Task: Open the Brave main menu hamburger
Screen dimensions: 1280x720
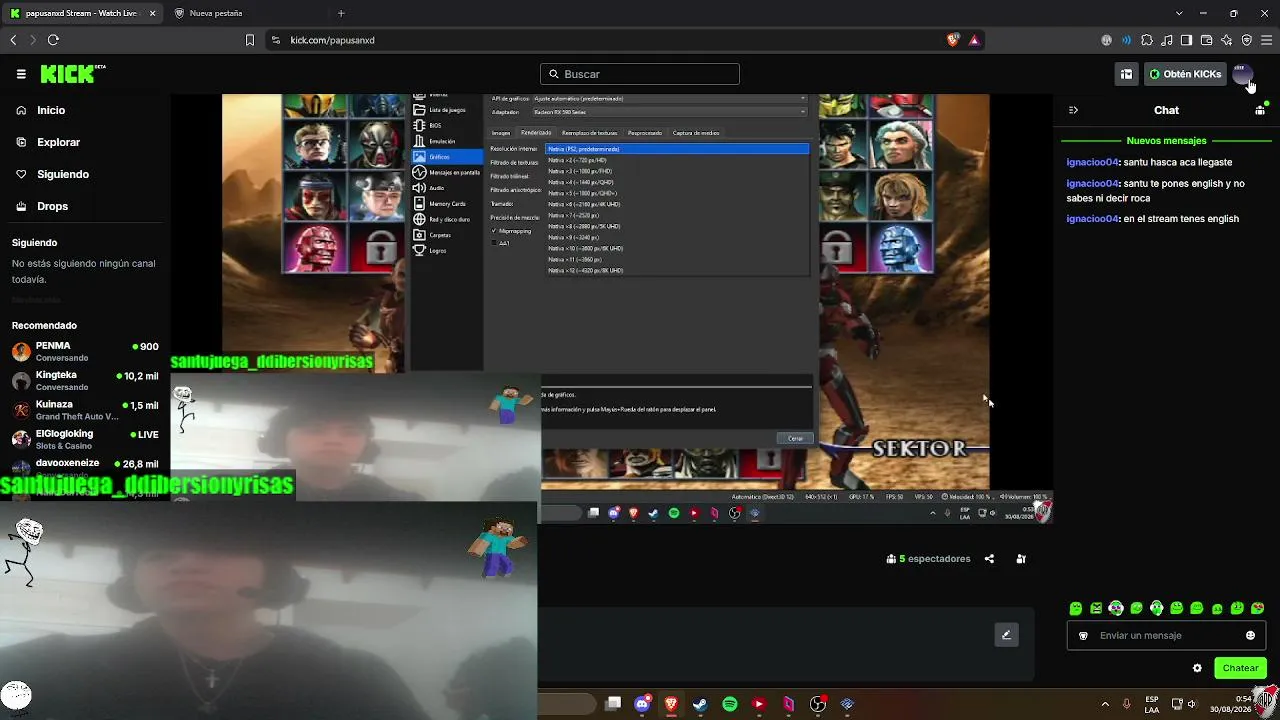Action: (x=1266, y=40)
